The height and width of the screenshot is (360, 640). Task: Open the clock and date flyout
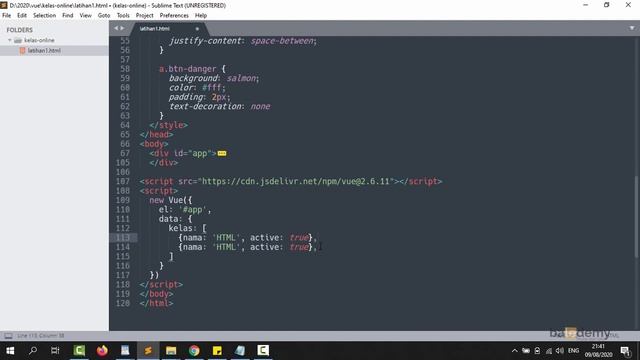(x=598, y=351)
